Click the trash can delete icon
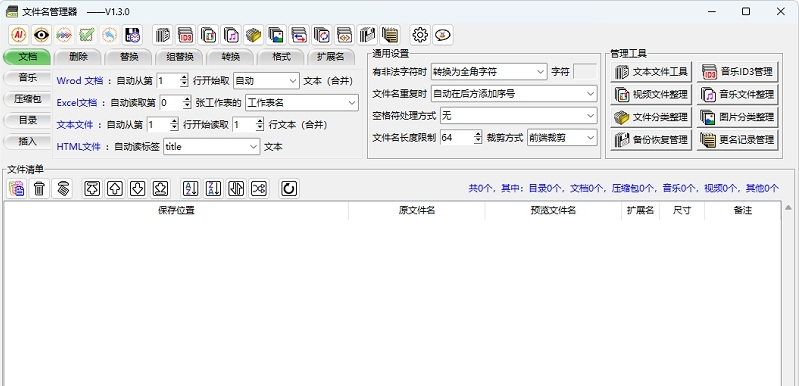799x386 pixels. click(x=39, y=189)
